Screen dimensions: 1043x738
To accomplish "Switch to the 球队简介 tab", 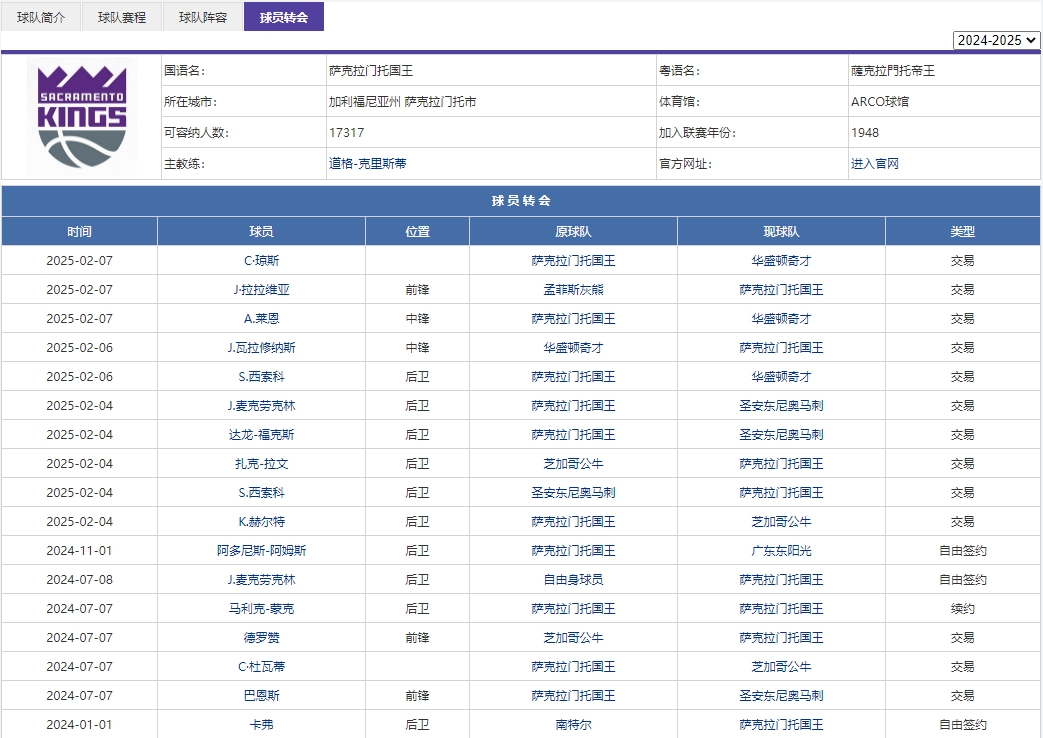I will (40, 16).
